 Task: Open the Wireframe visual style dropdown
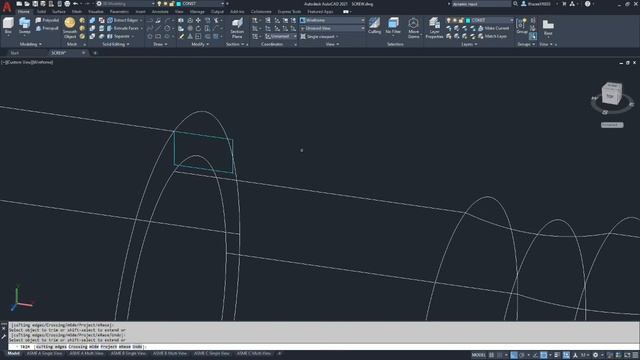point(332,20)
